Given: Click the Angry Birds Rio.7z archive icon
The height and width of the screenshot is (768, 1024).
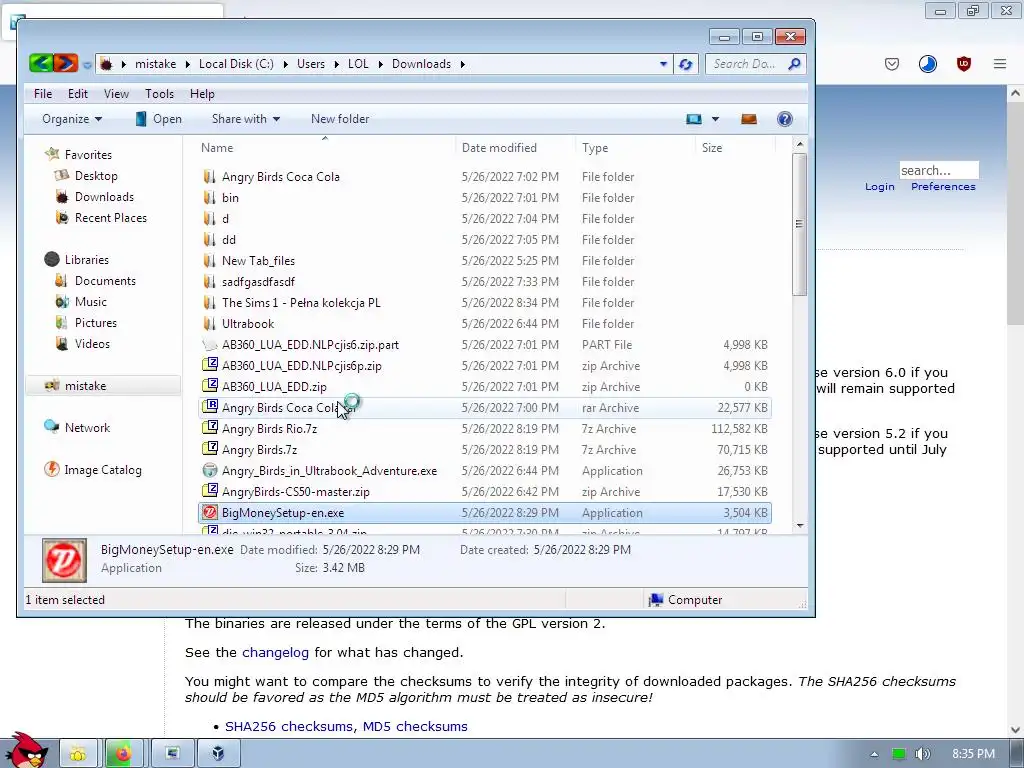Looking at the screenshot, I should [210, 428].
